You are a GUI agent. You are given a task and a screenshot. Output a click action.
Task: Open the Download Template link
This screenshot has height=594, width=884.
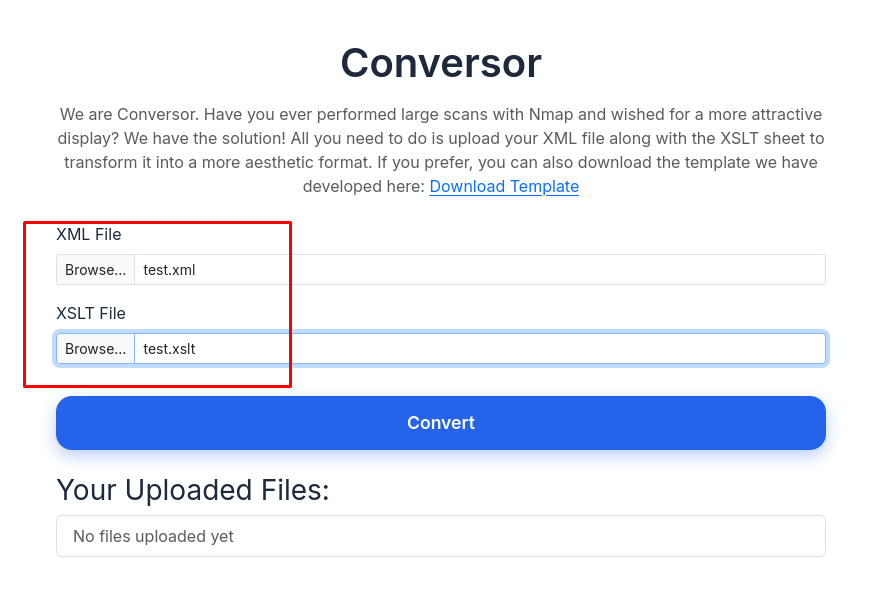click(504, 186)
